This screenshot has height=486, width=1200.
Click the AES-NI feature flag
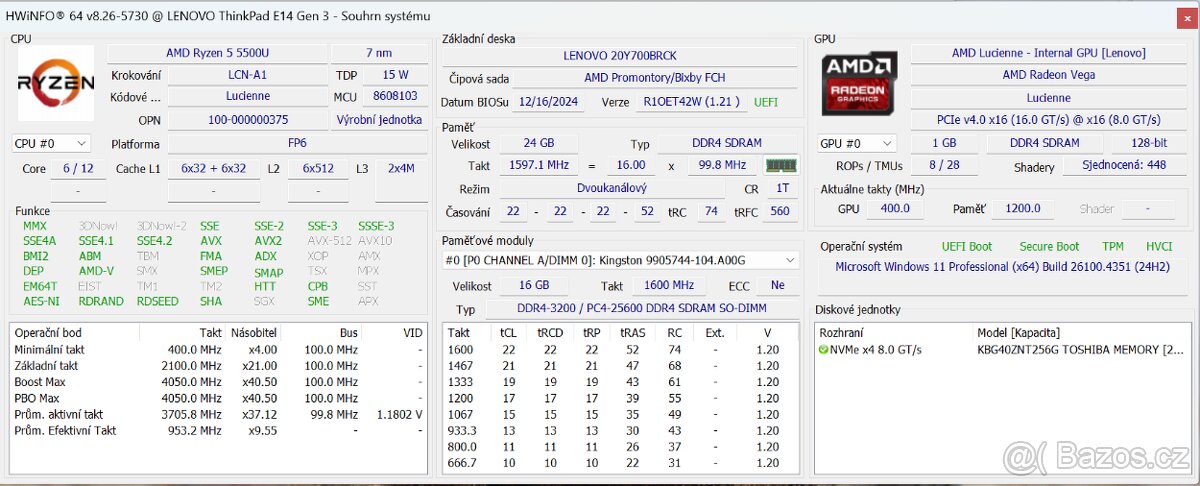tap(41, 301)
